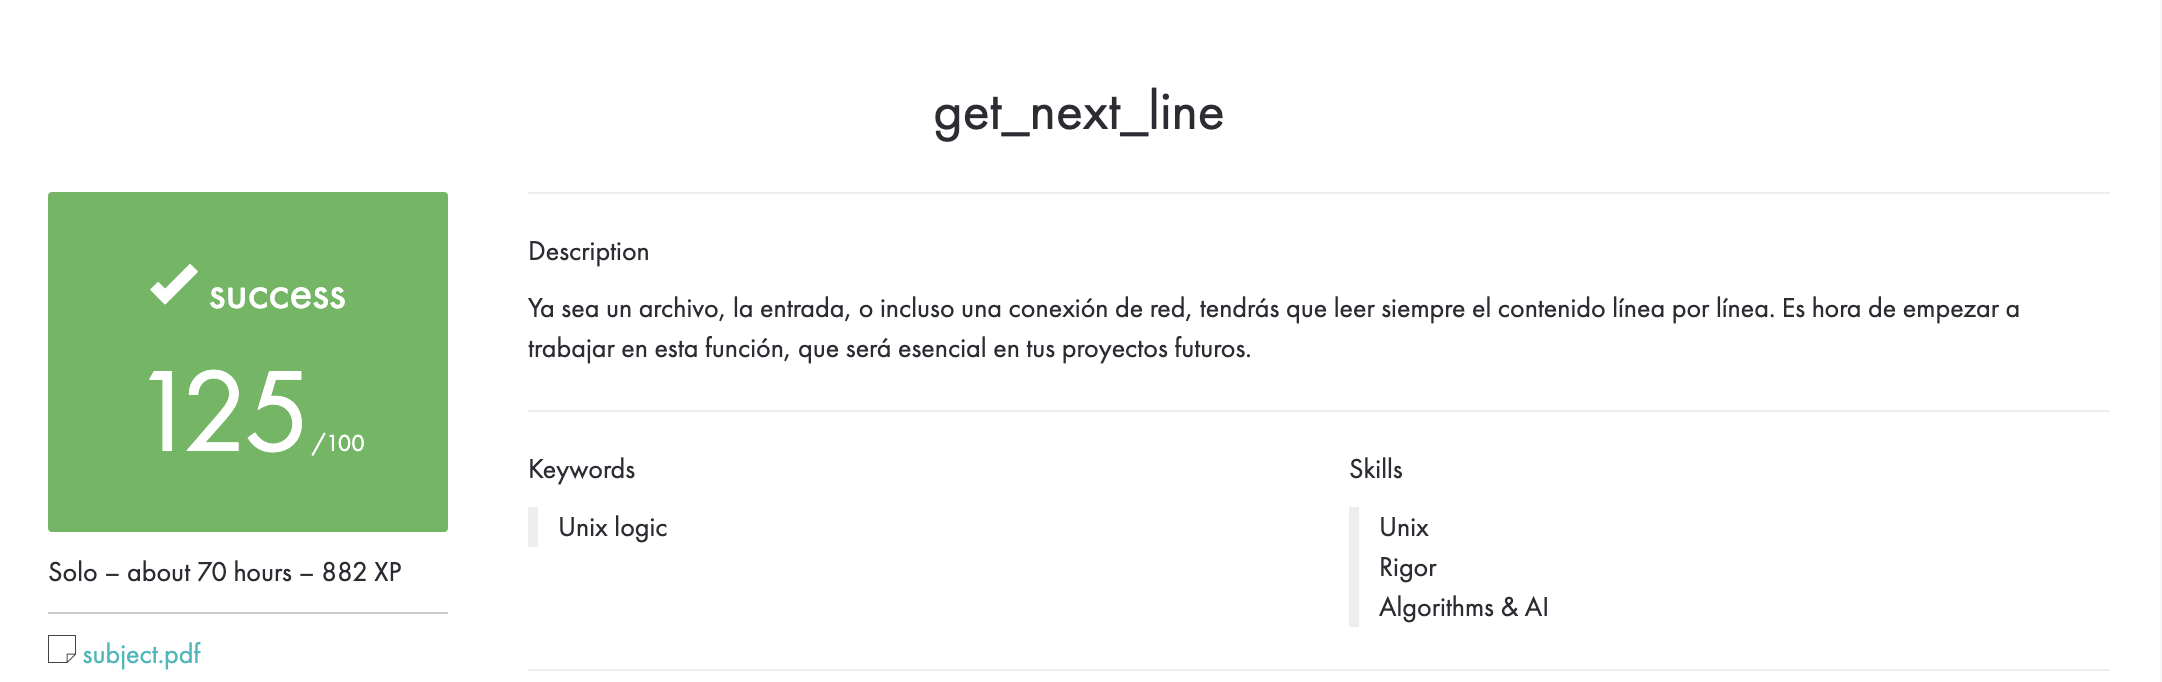Screen dimensions: 2162x682
Task: Click the Rigor skill entry
Action: coord(1407,567)
